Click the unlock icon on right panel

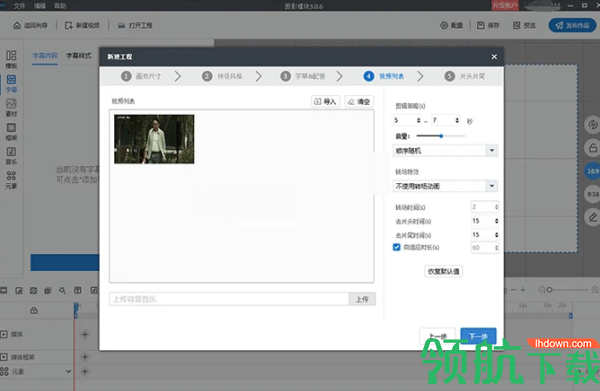tap(593, 148)
